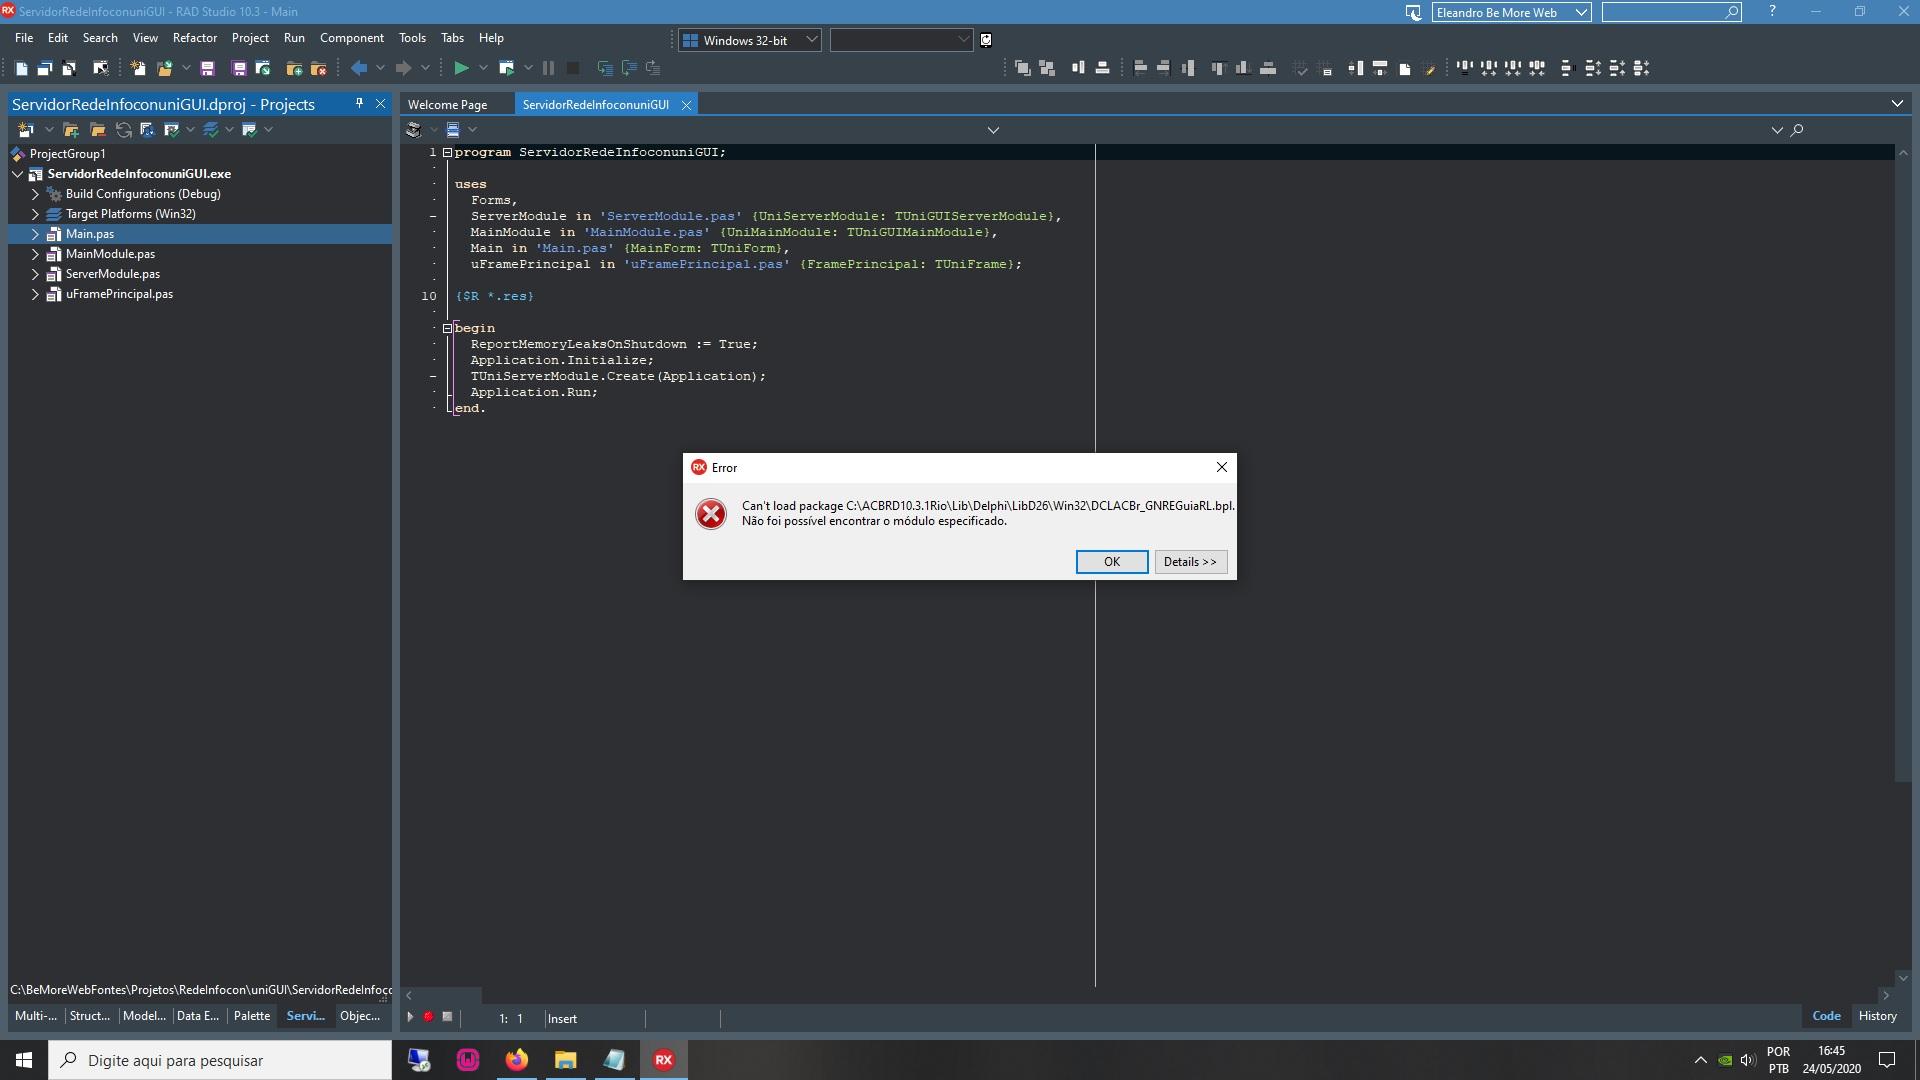Click the Refresh icon in Projects panel
This screenshot has height=1080, width=1920.
(123, 130)
